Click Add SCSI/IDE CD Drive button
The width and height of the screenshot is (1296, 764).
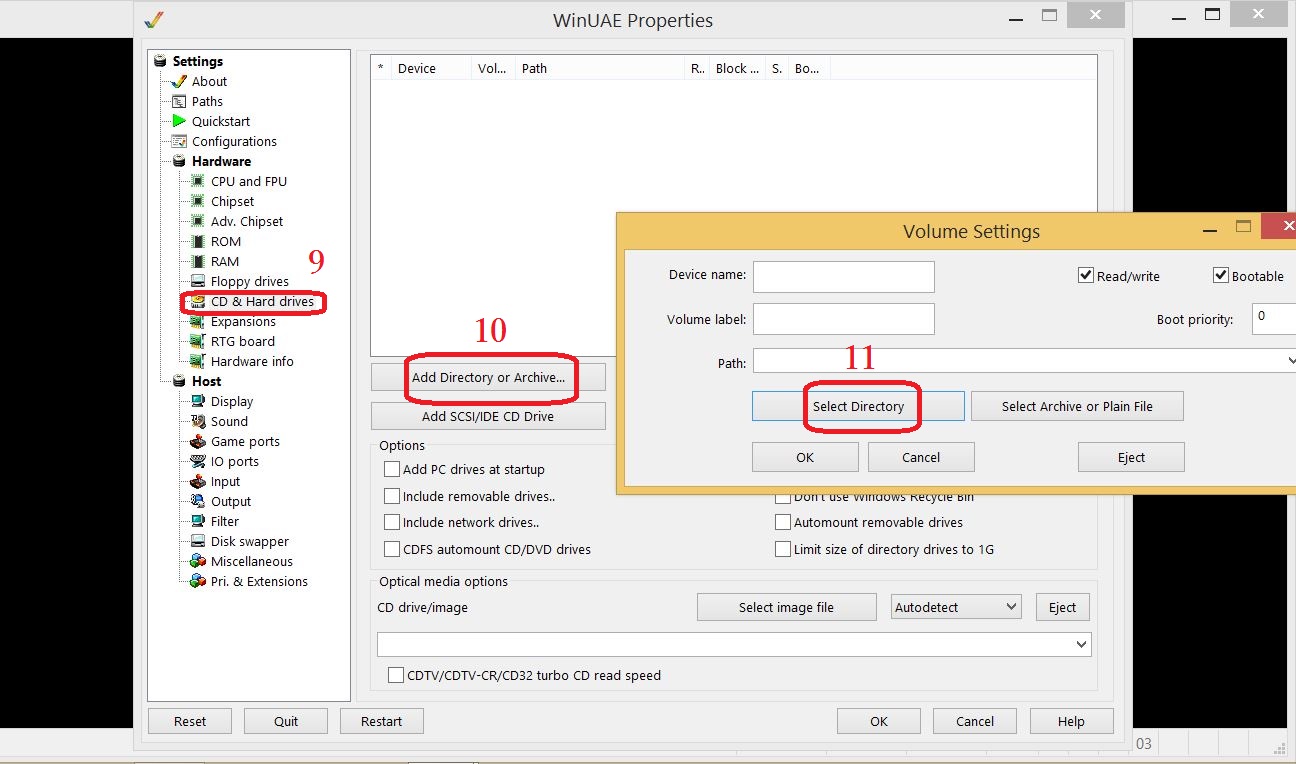coord(488,416)
